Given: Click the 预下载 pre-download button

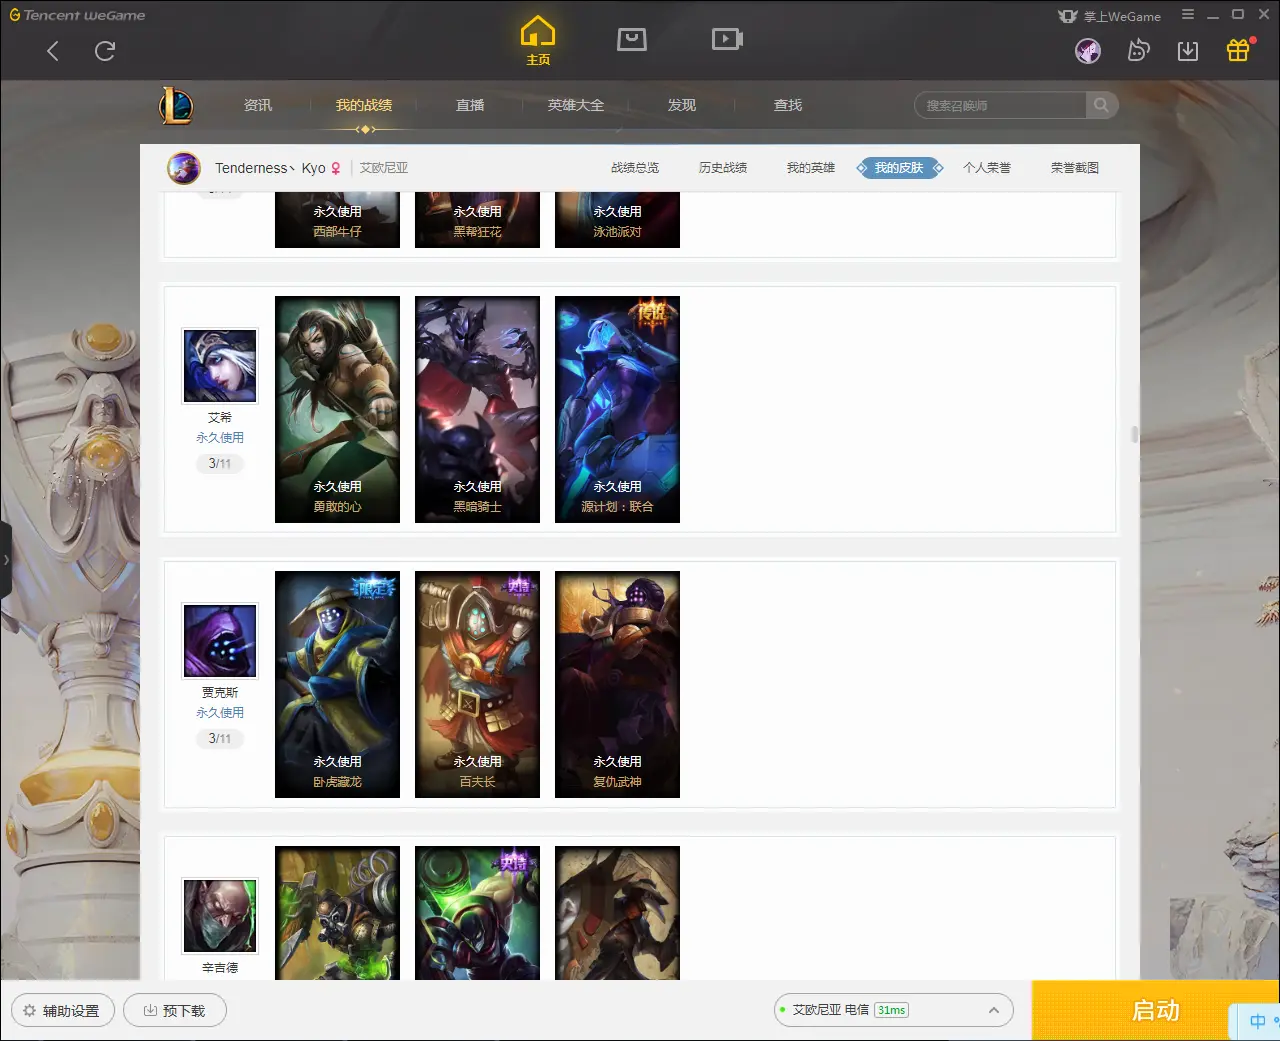Looking at the screenshot, I should coord(175,1010).
